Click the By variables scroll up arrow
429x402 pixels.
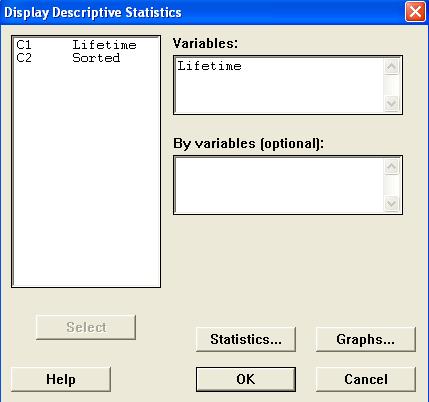tap(391, 166)
